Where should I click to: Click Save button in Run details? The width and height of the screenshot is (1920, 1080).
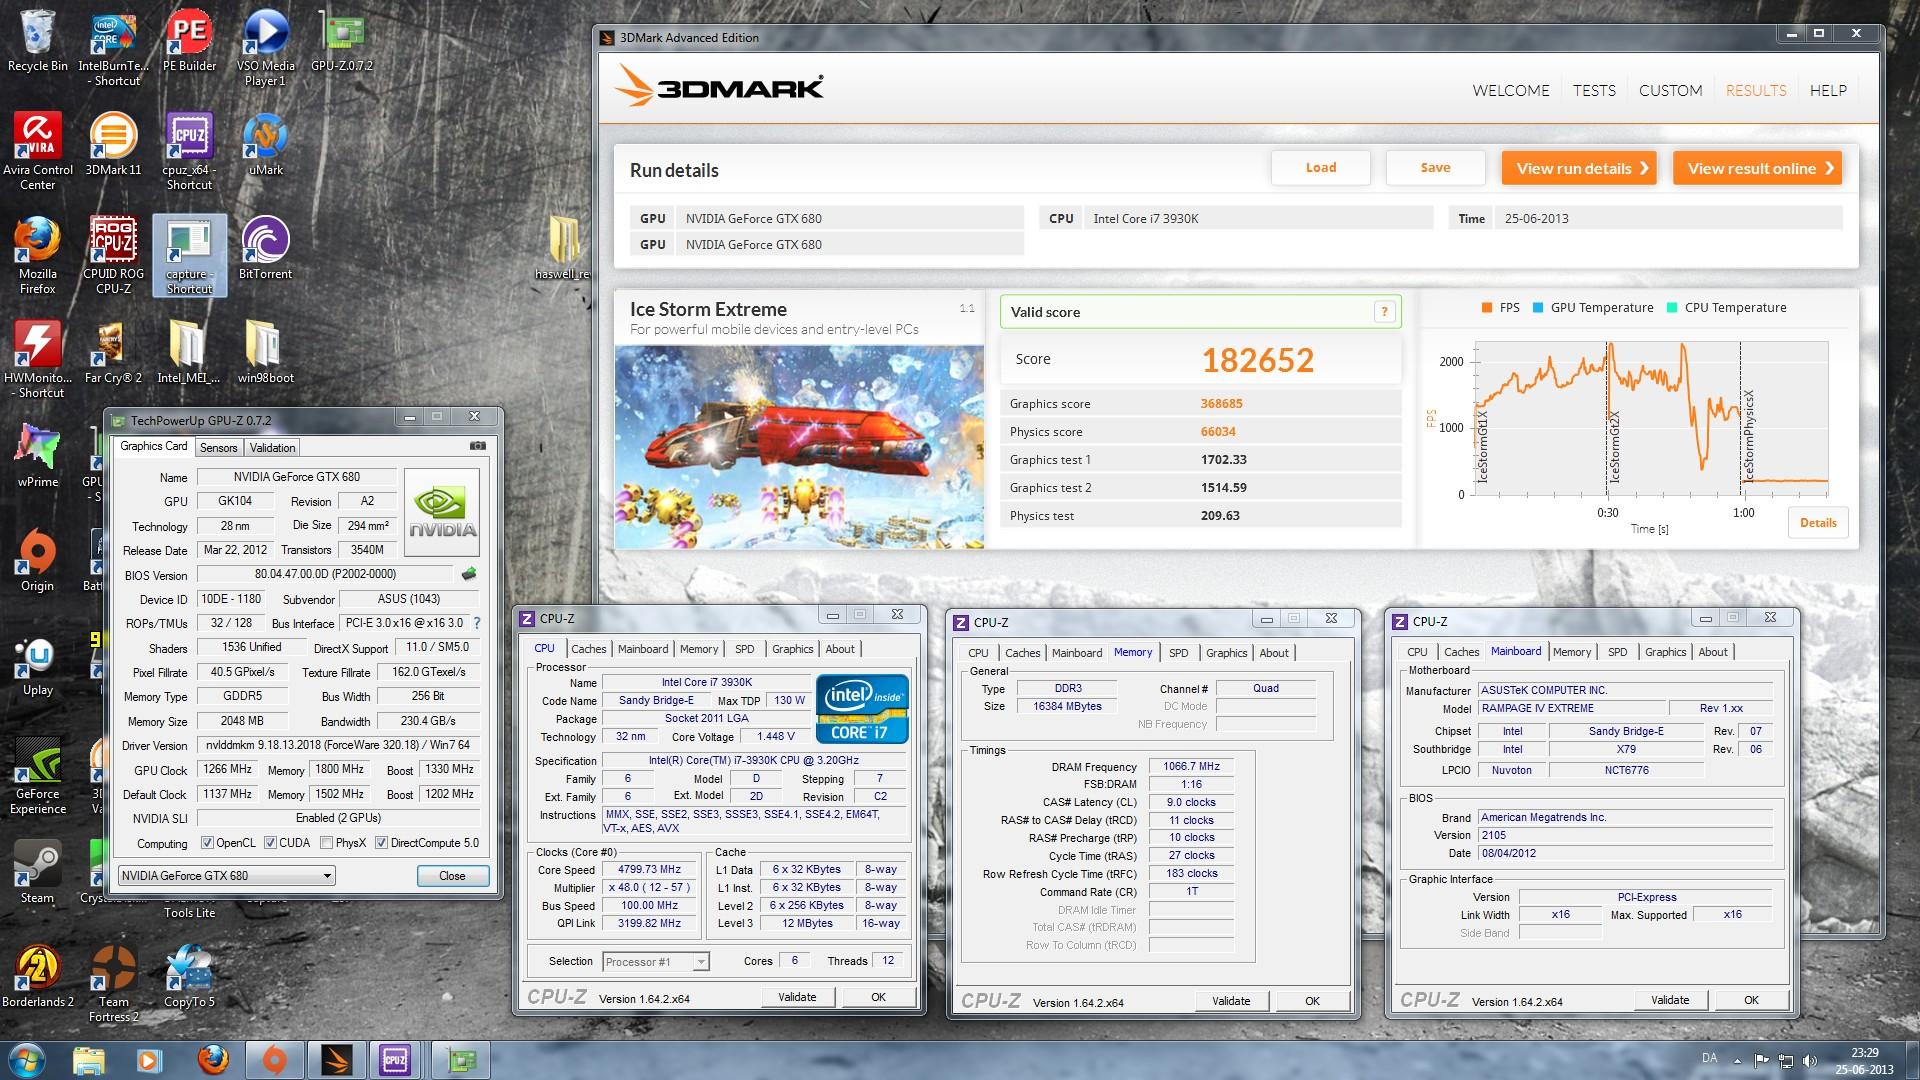(1435, 168)
